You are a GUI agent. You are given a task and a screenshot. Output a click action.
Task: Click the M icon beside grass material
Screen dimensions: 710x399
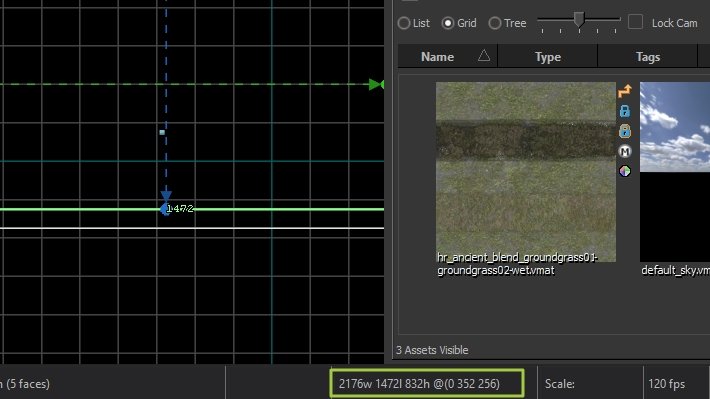click(625, 151)
